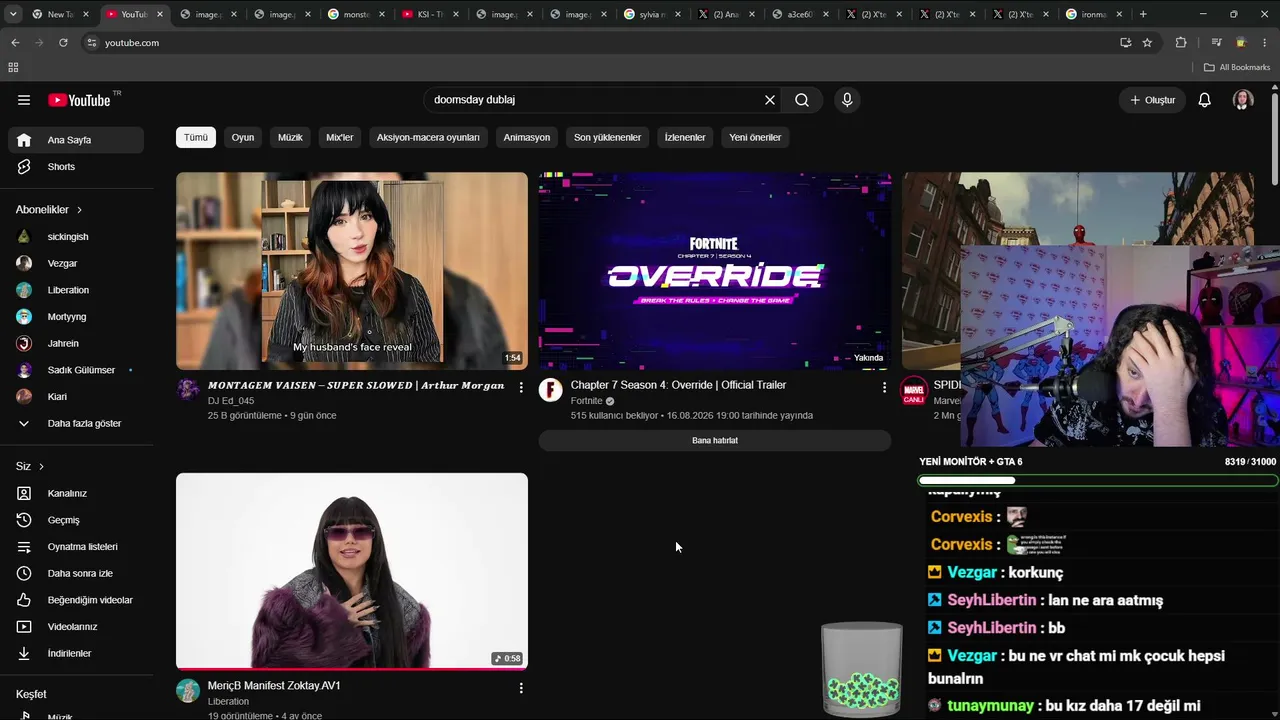Open the YouTube guide hamburger menu
This screenshot has height=720, width=1280.
click(24, 100)
